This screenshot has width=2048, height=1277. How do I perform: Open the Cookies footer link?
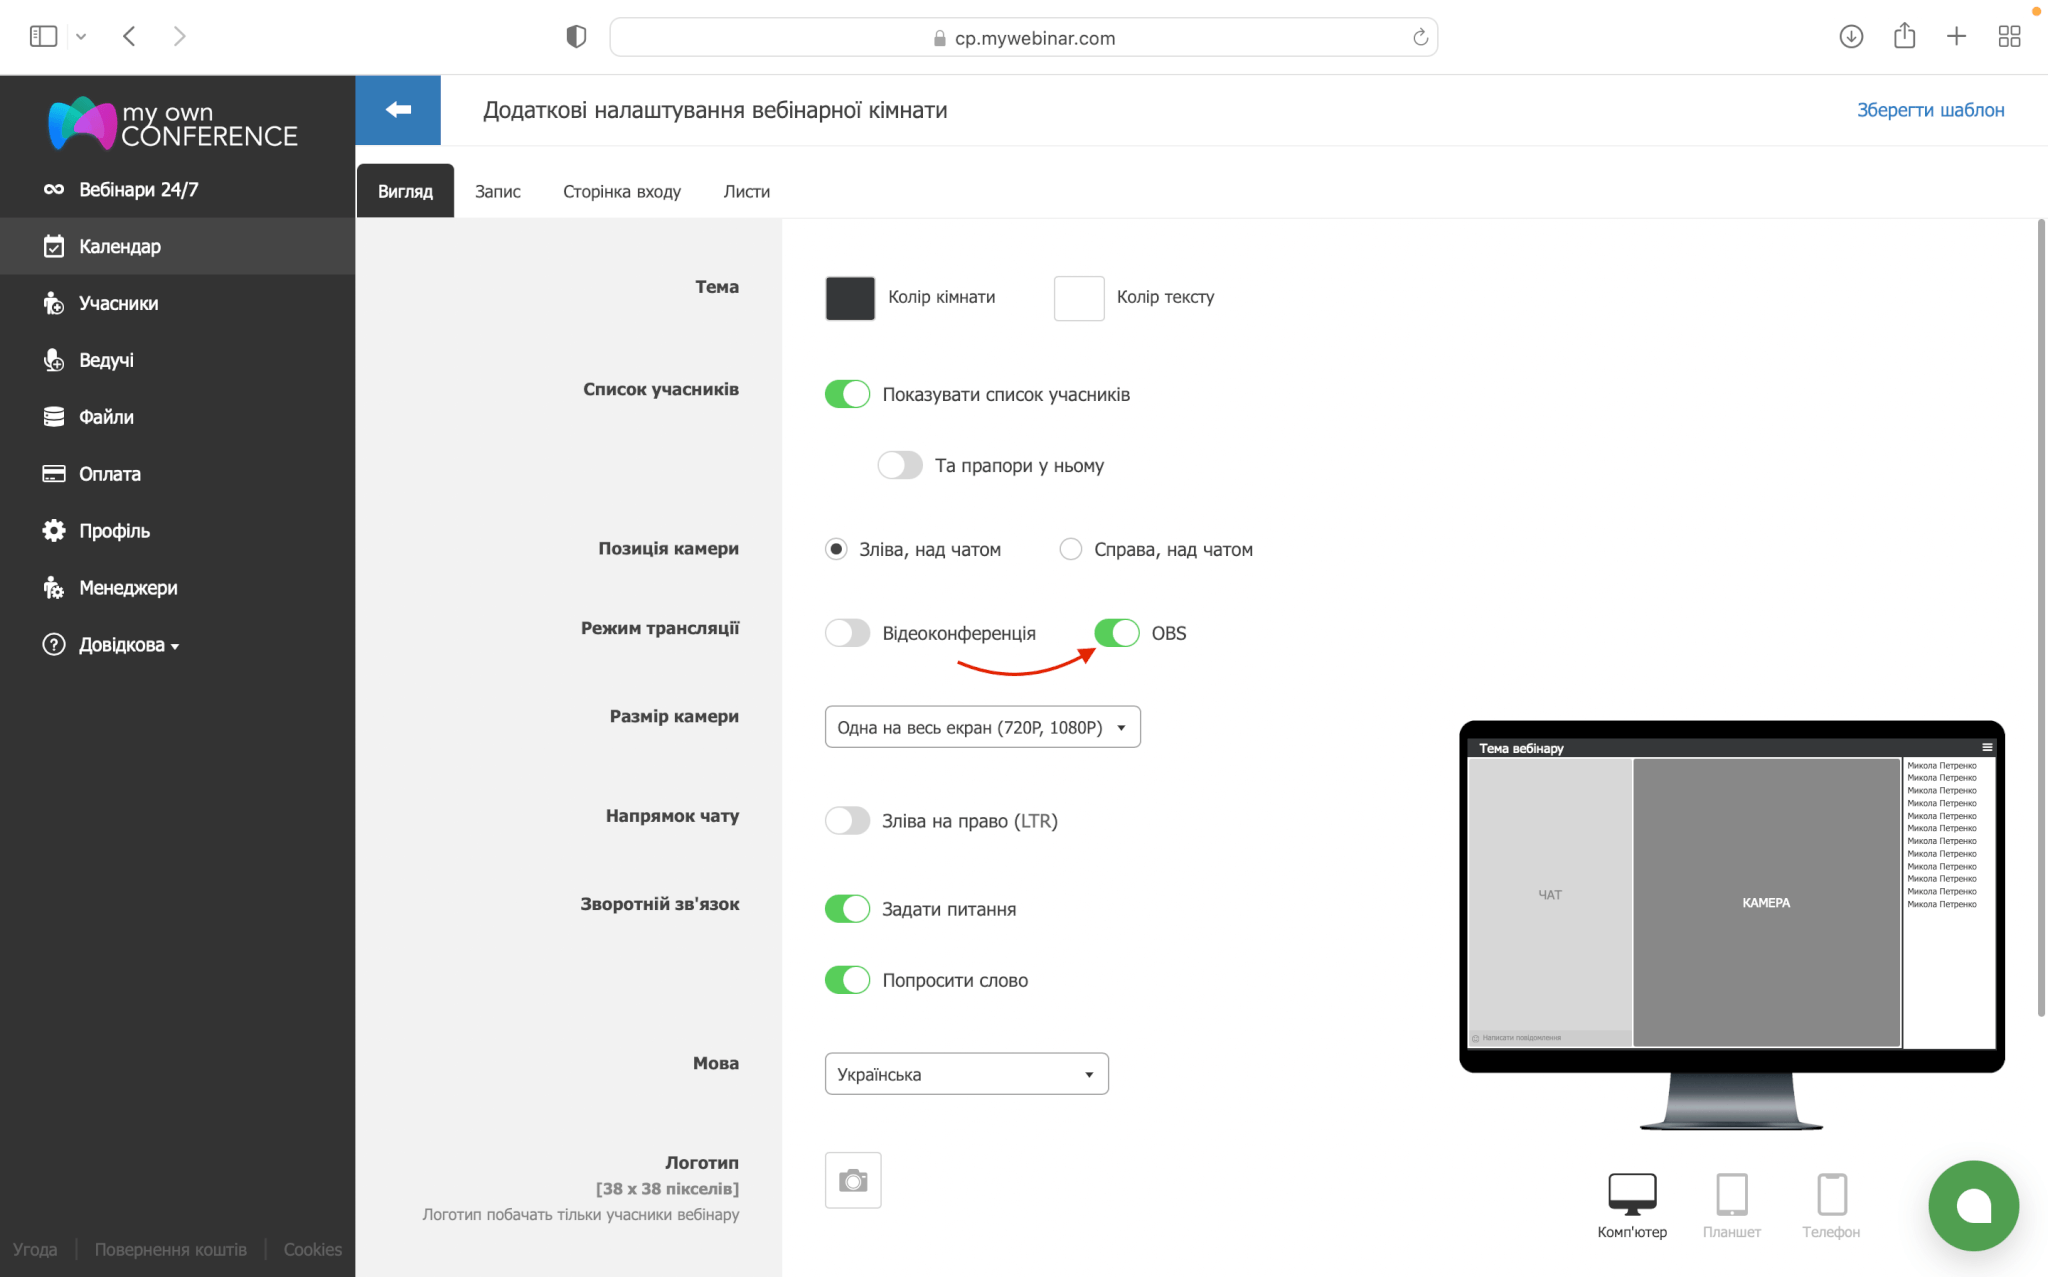point(312,1249)
